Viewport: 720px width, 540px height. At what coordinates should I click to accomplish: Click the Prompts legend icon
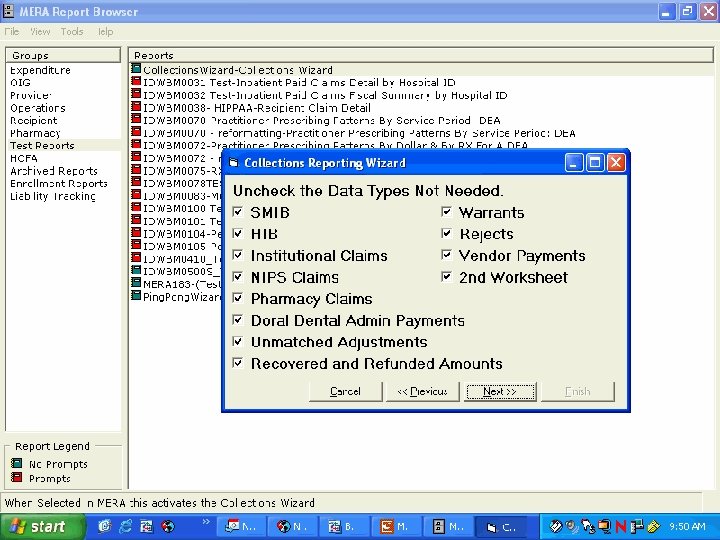point(17,477)
